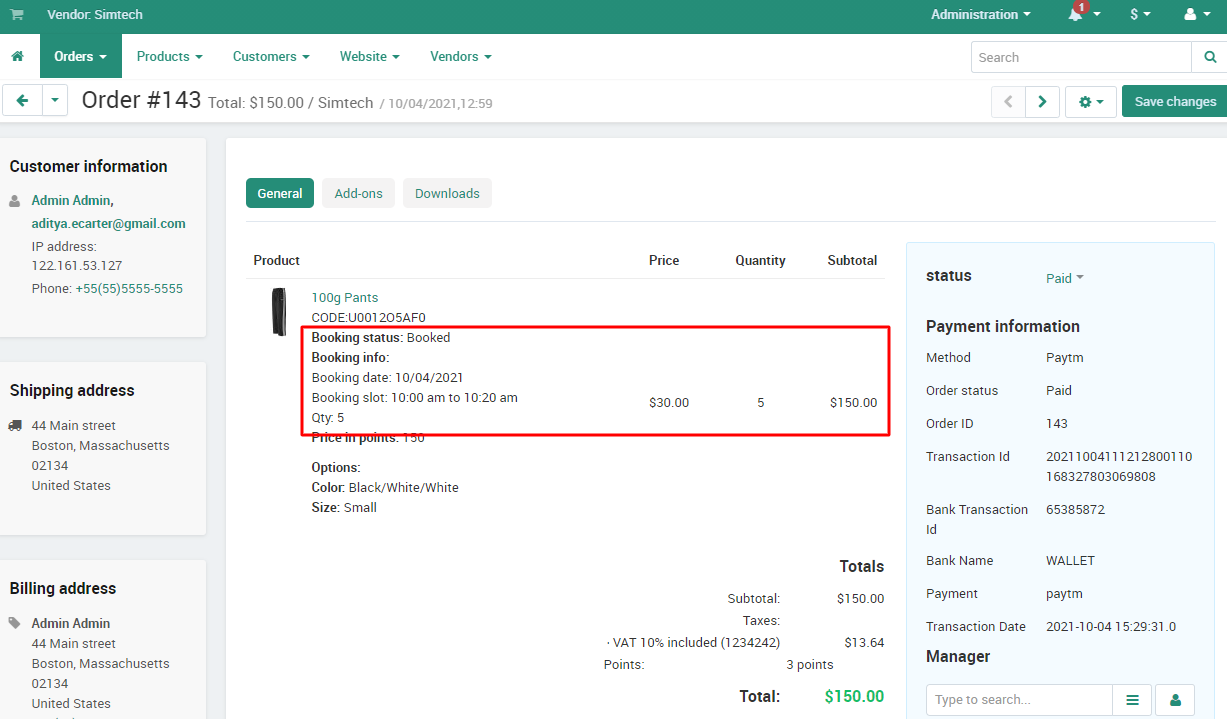Screen dimensions: 1227x719
Task: Open the 100g Pants product link
Action: coord(345,297)
